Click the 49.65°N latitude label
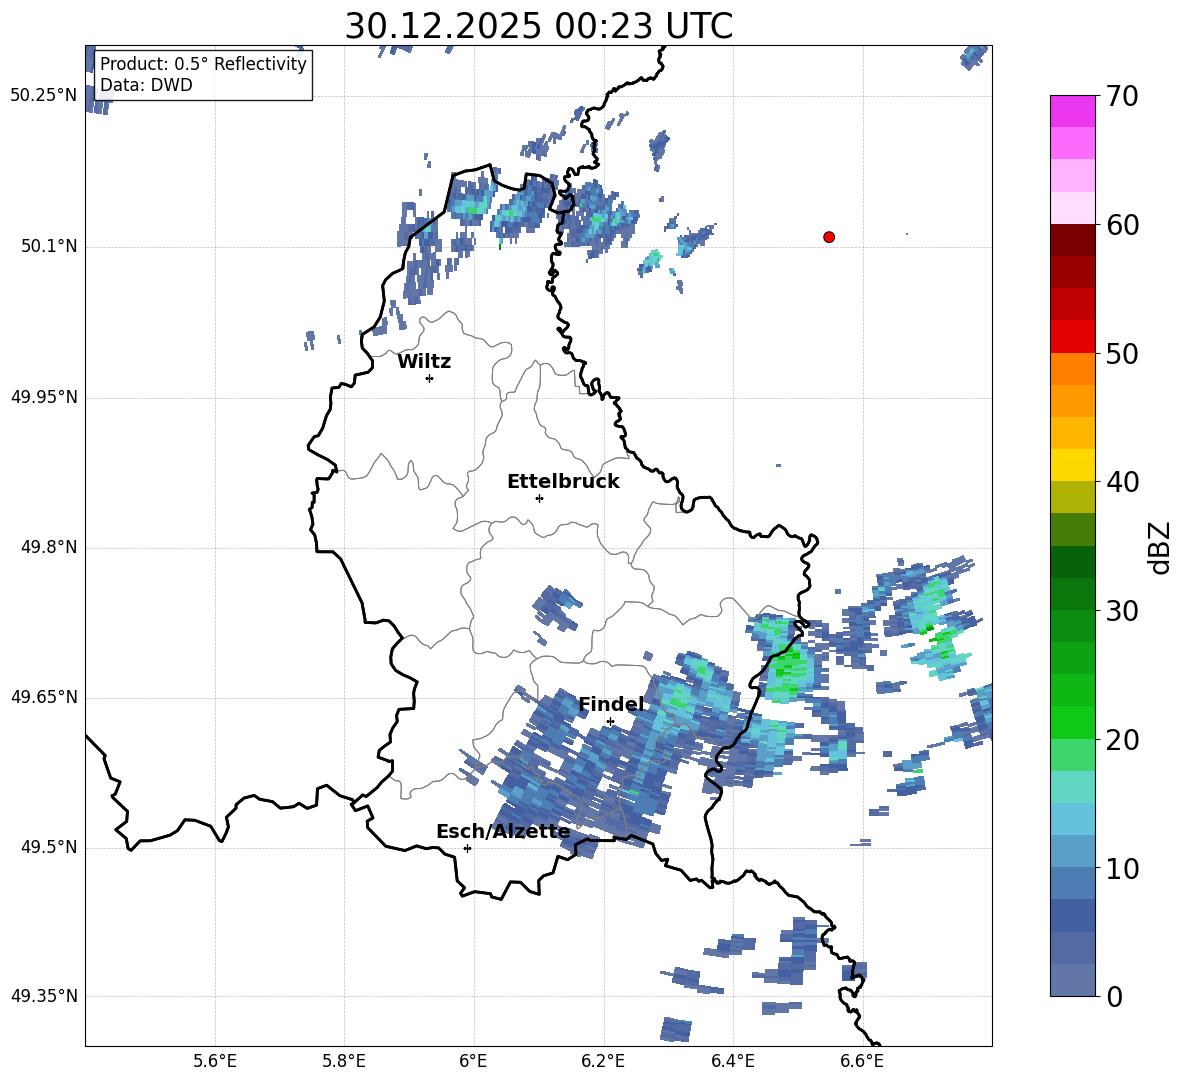 coord(43,697)
